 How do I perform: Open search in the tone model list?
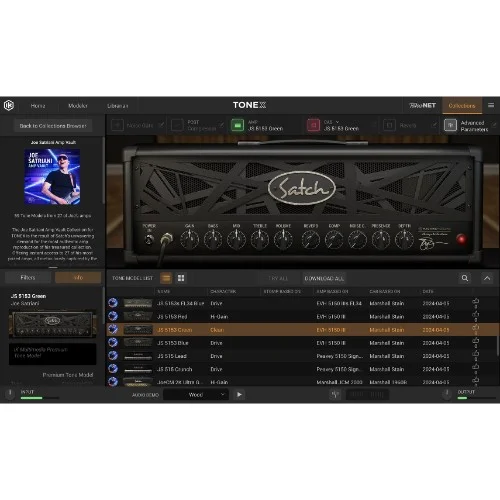point(465,278)
